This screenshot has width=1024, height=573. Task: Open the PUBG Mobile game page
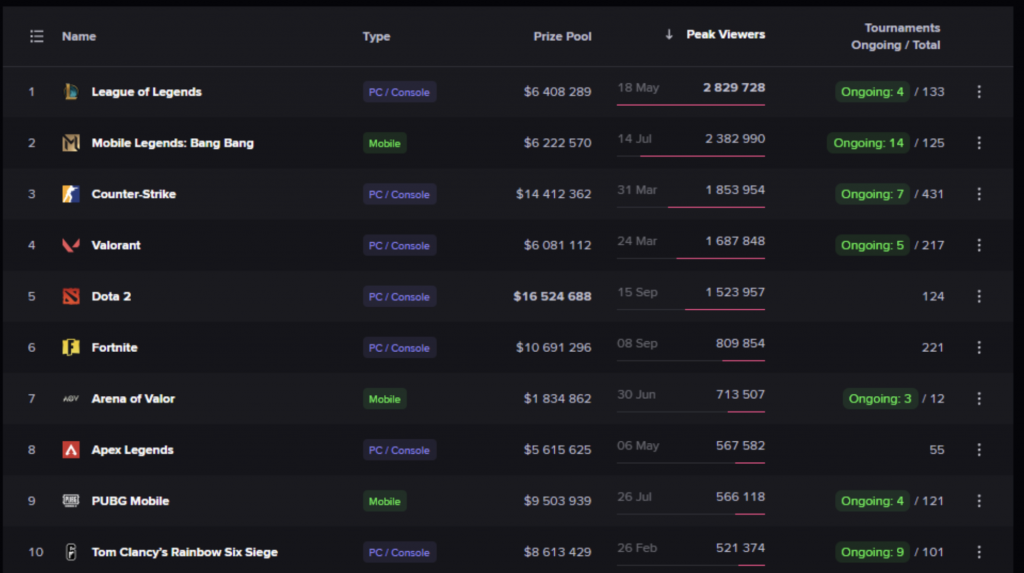click(130, 500)
